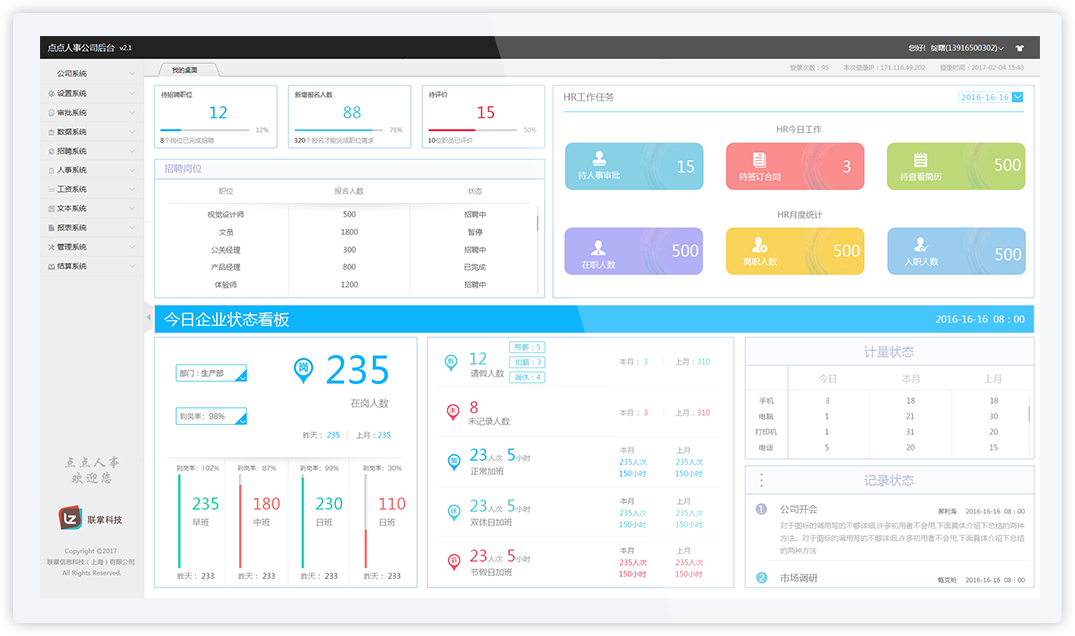Click the person-check icon on 入职人数 card

pos(921,245)
